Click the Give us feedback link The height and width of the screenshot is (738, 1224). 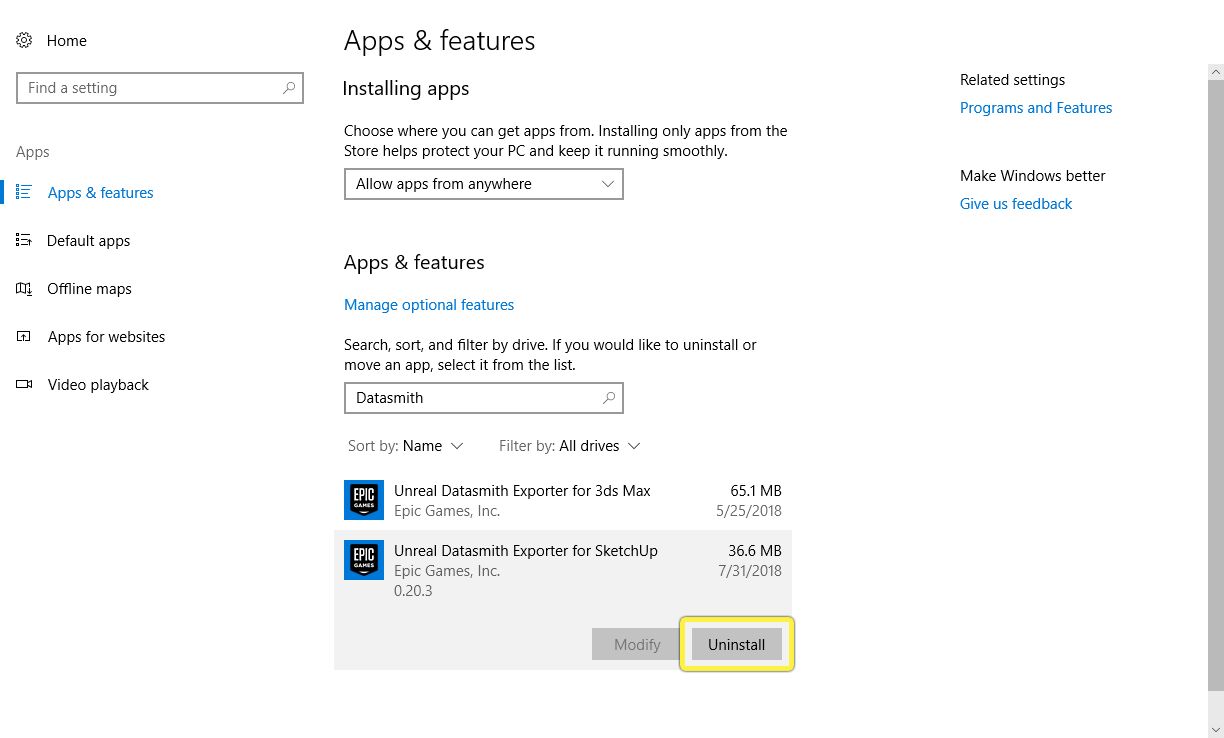1015,204
